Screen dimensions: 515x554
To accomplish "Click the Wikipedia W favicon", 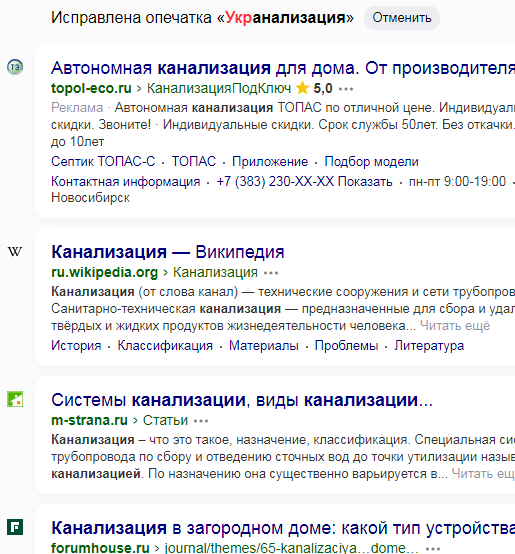I will click(15, 252).
